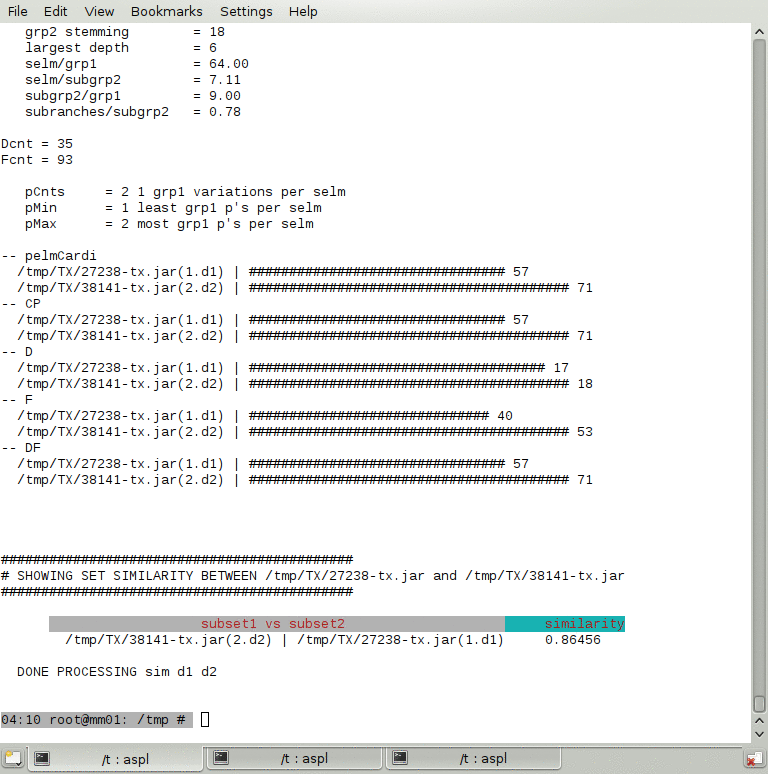Click the pMax most grp1 line
Image resolution: width=768 pixels, height=774 pixels.
(169, 224)
